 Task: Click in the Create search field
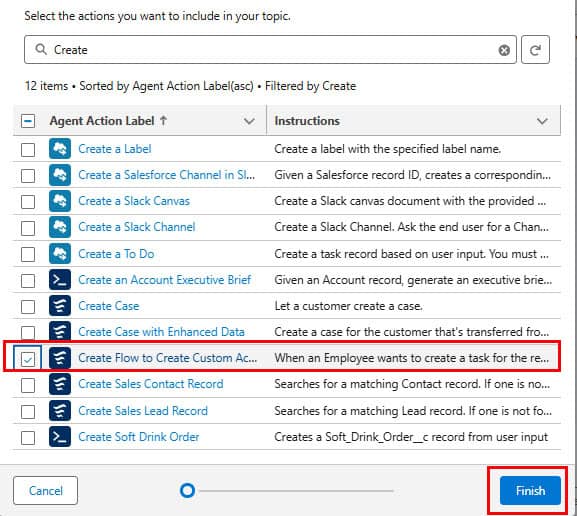click(x=270, y=50)
